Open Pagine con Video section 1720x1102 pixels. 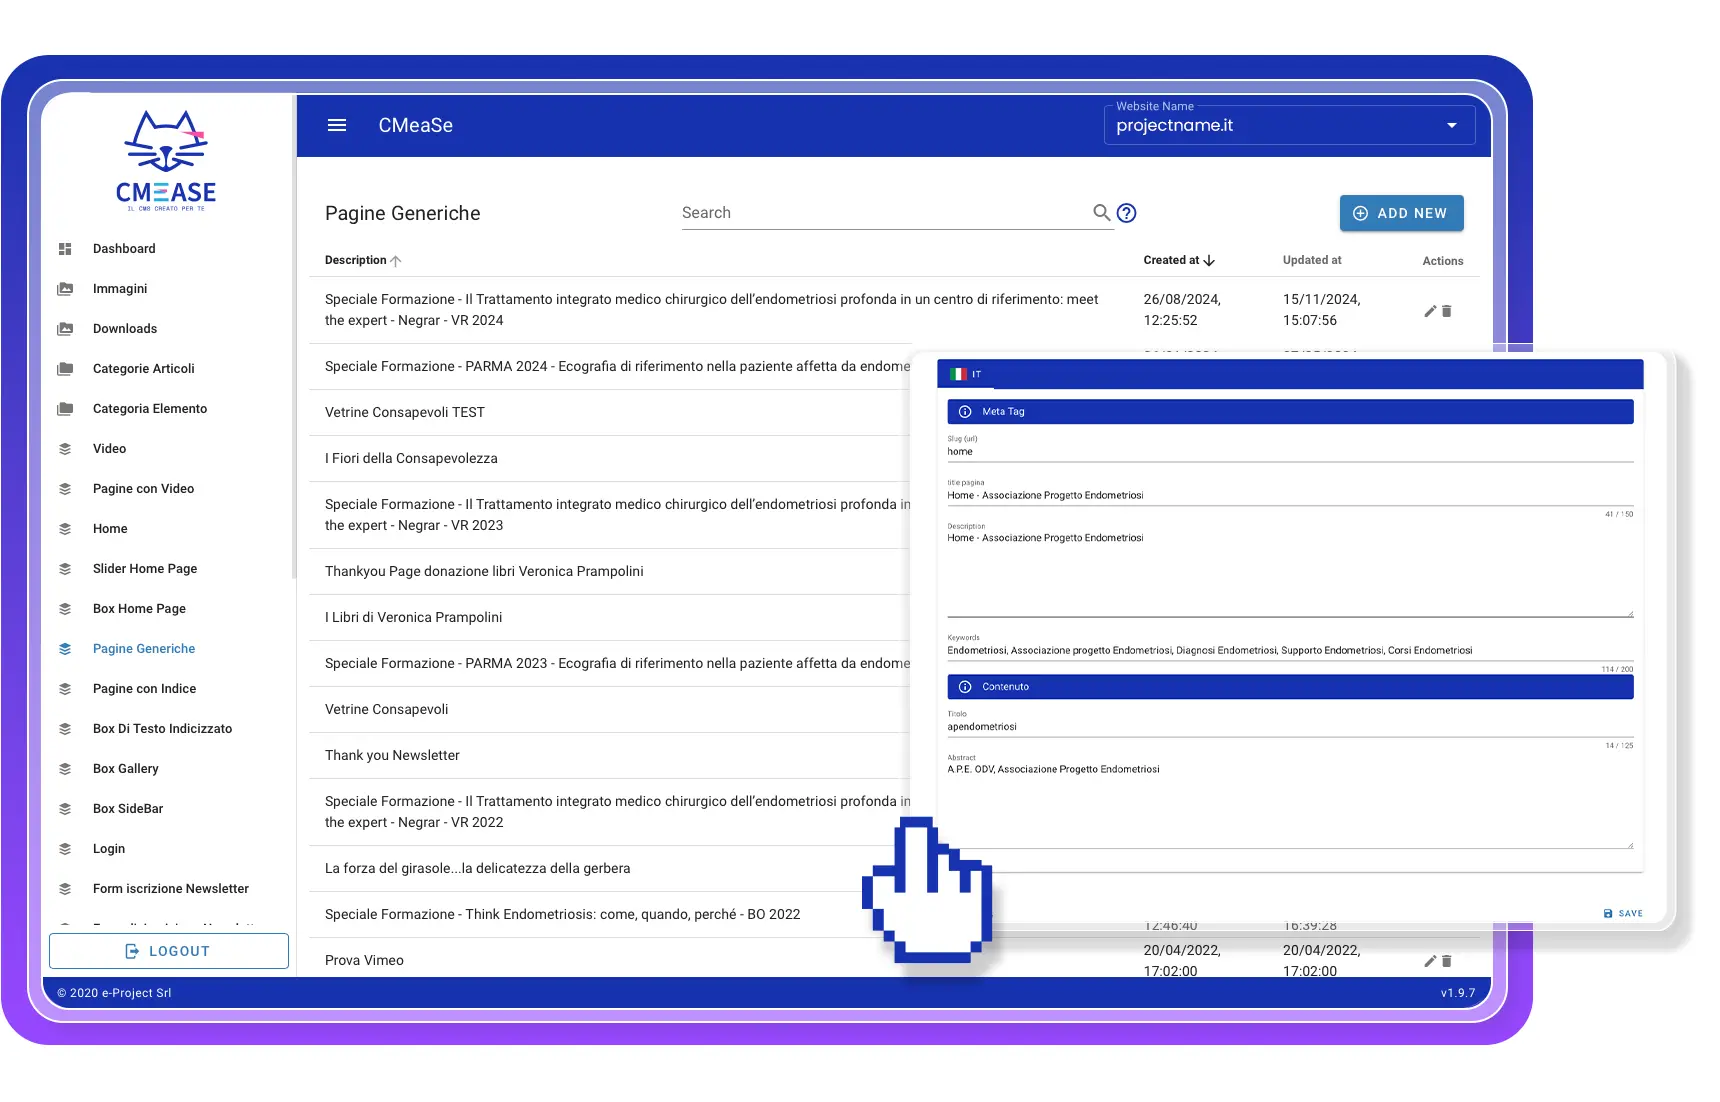point(143,489)
